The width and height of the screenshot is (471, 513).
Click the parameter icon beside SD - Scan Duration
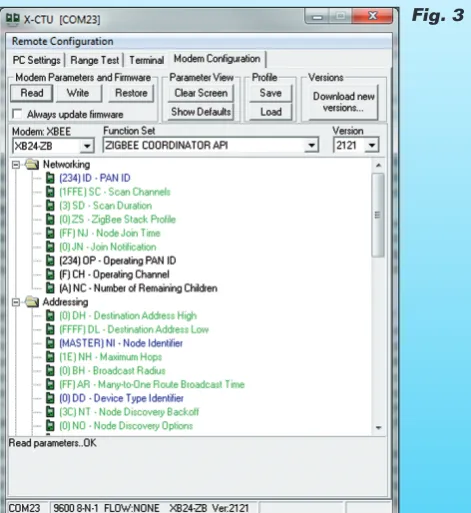[50, 205]
